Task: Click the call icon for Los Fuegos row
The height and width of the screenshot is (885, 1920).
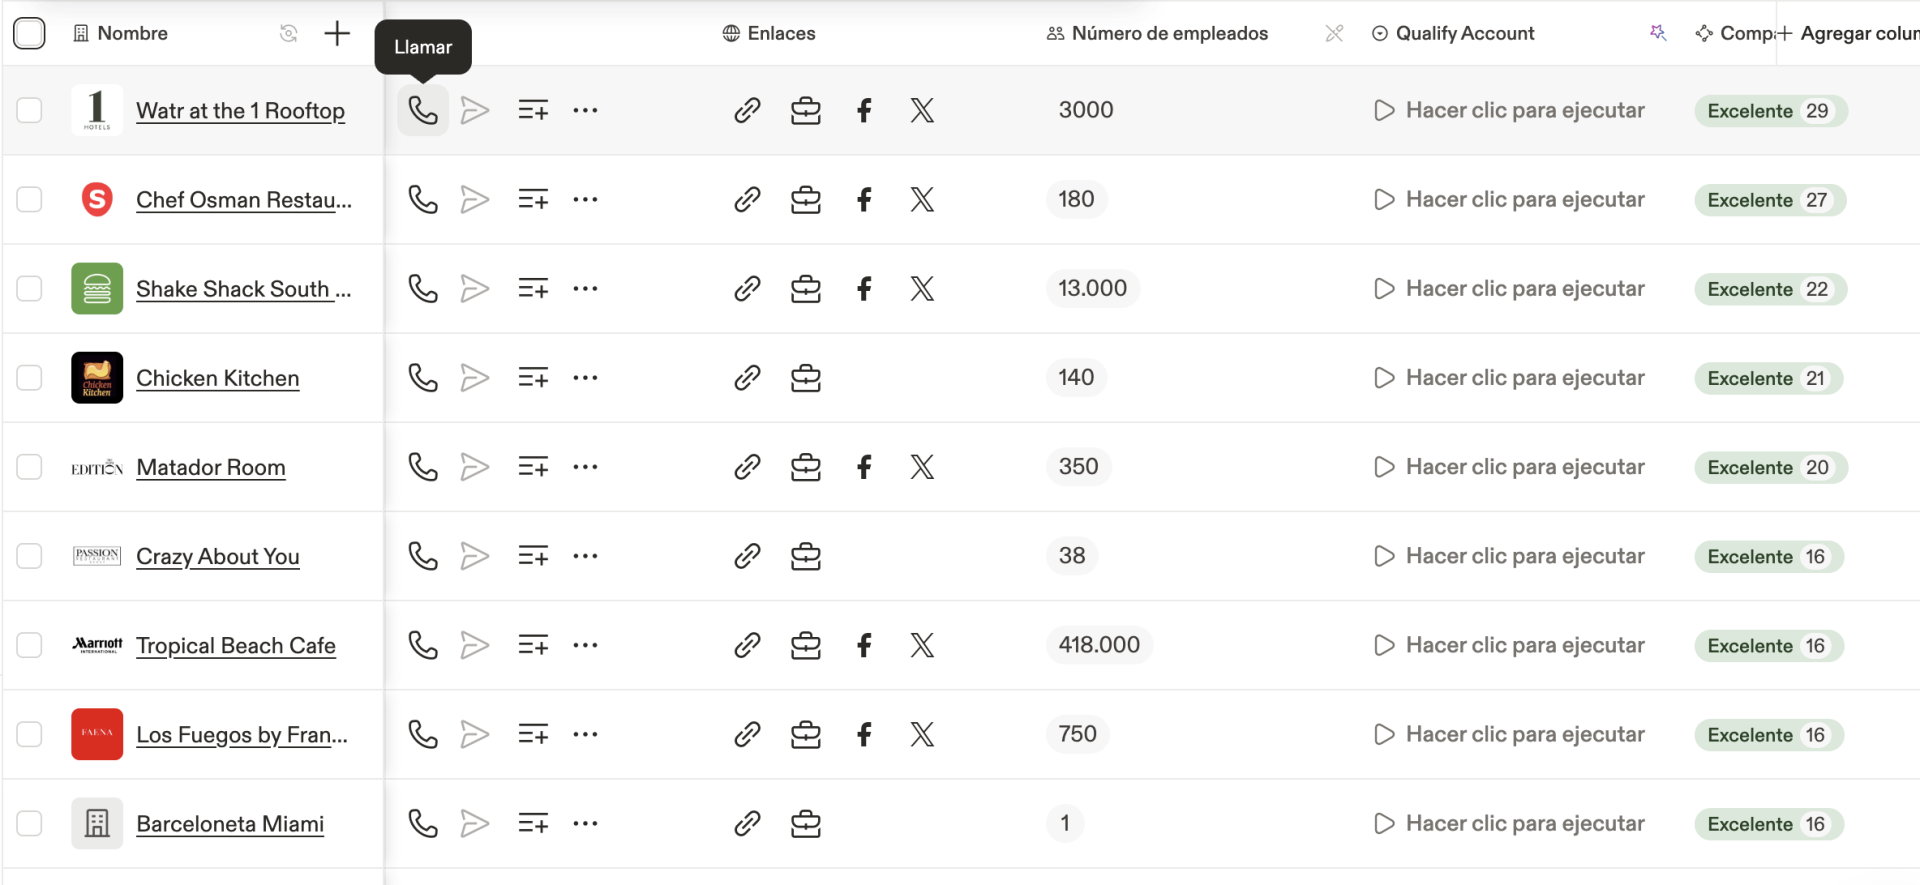Action: 423,734
